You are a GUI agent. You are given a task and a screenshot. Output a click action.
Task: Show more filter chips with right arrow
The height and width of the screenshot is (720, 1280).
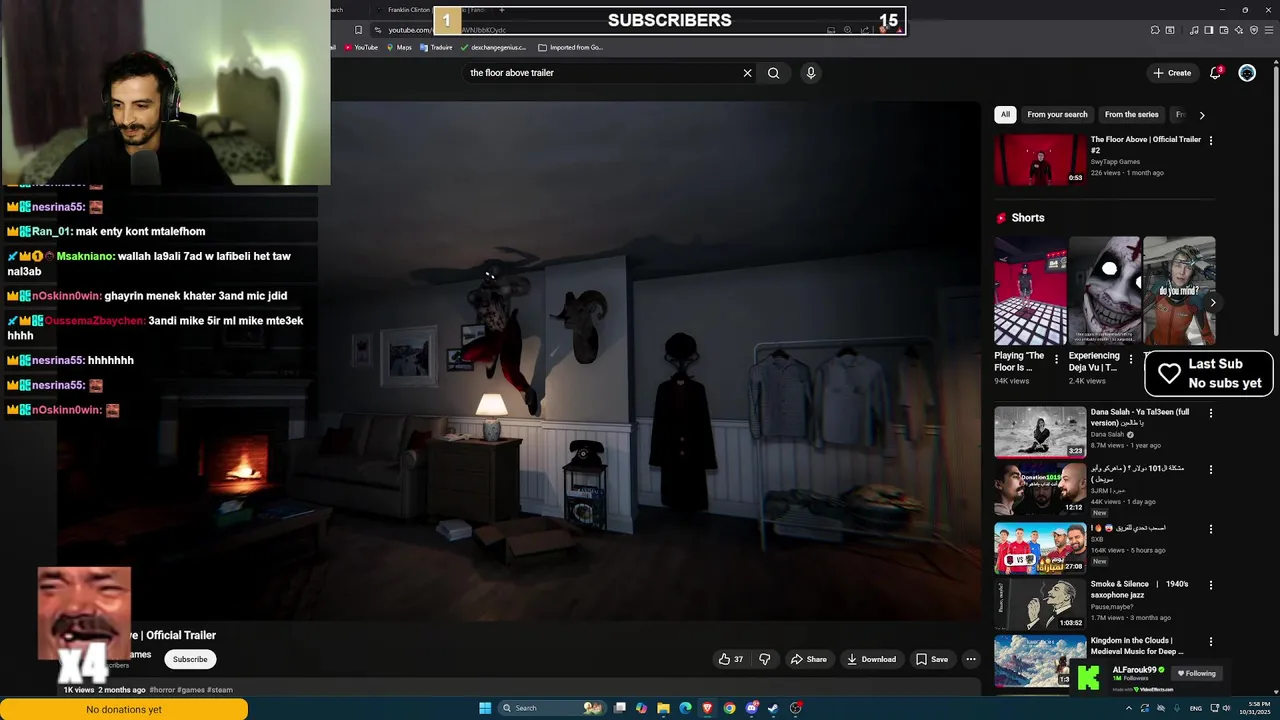1202,115
